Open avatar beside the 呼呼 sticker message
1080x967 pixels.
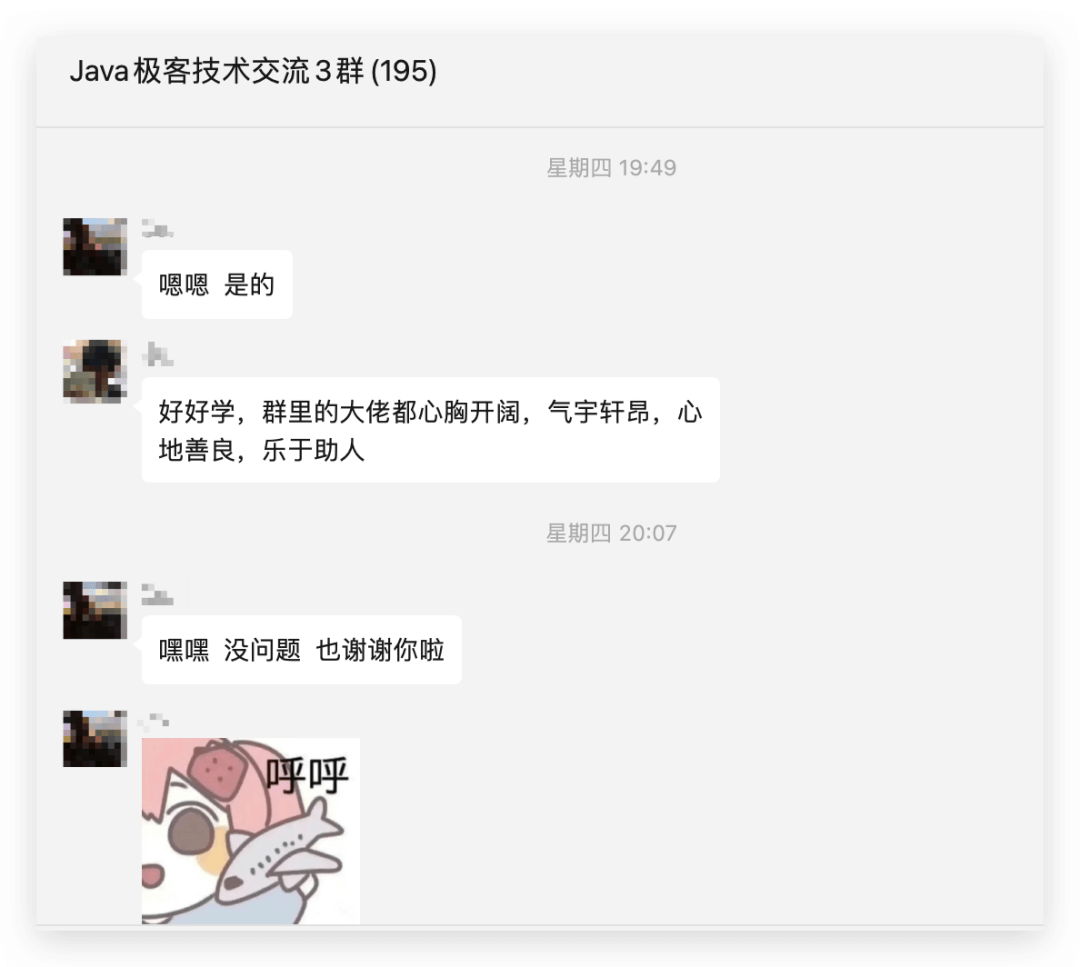[95, 738]
